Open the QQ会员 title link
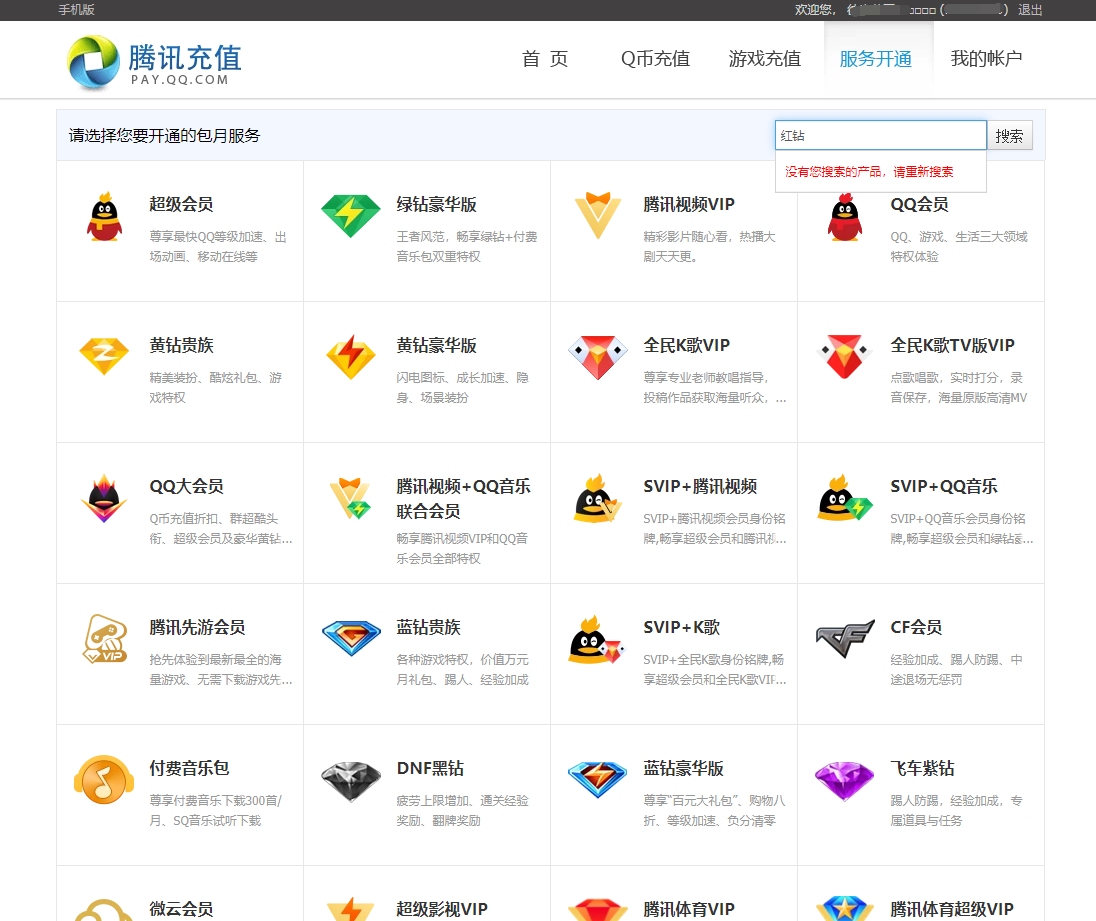Image resolution: width=1096 pixels, height=921 pixels. (919, 204)
